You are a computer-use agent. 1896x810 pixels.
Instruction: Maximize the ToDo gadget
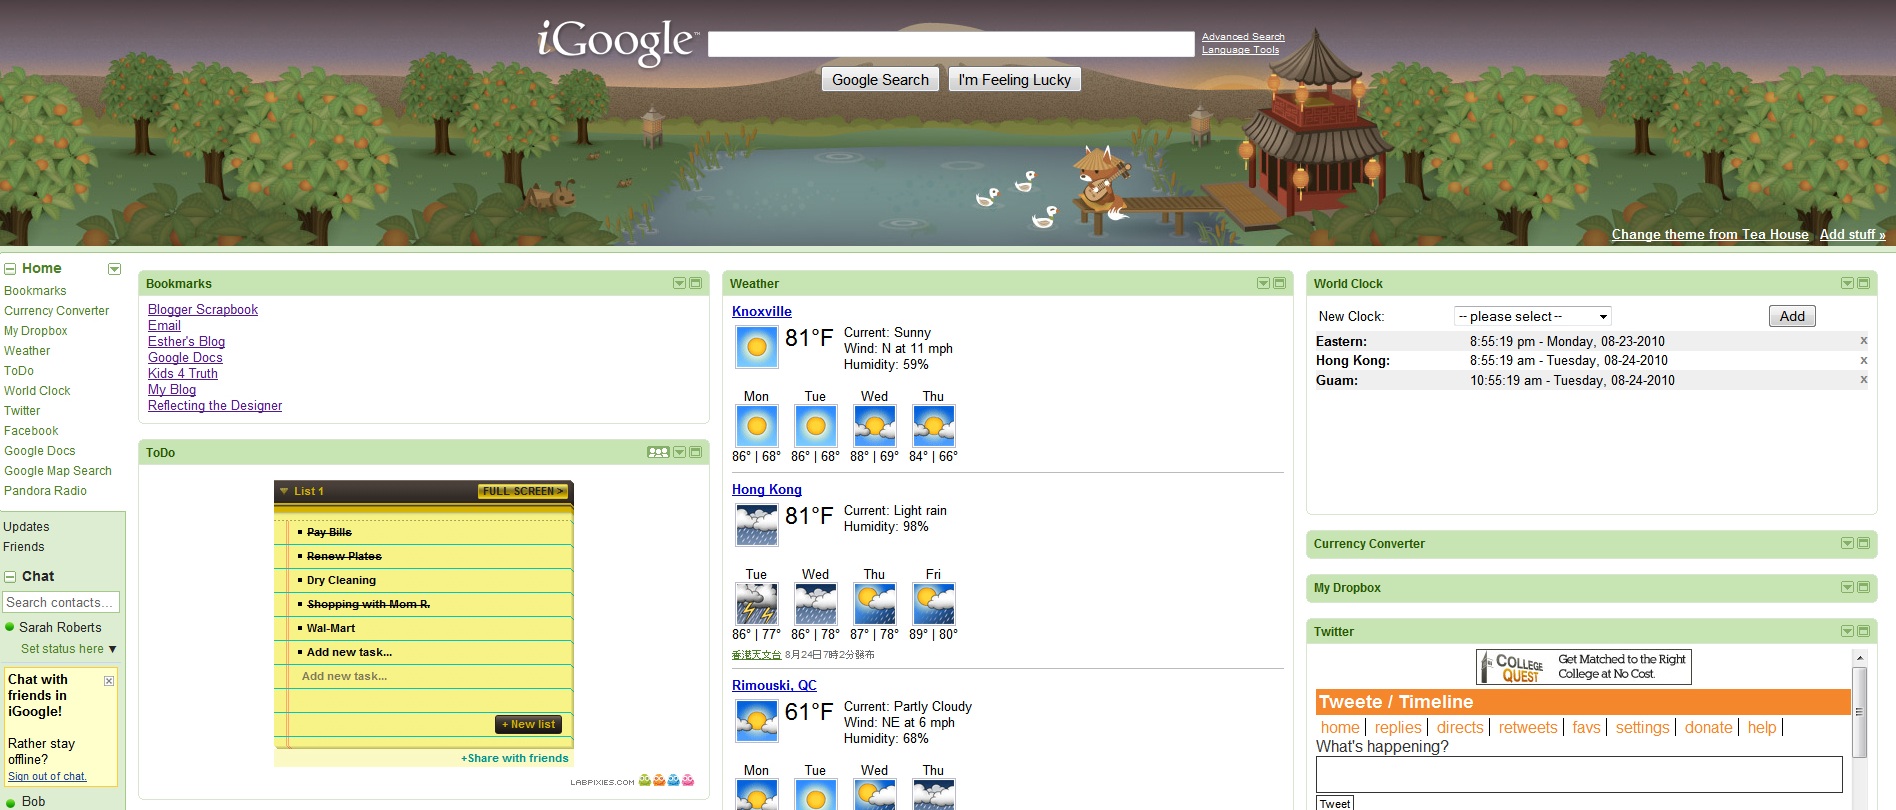tap(695, 452)
